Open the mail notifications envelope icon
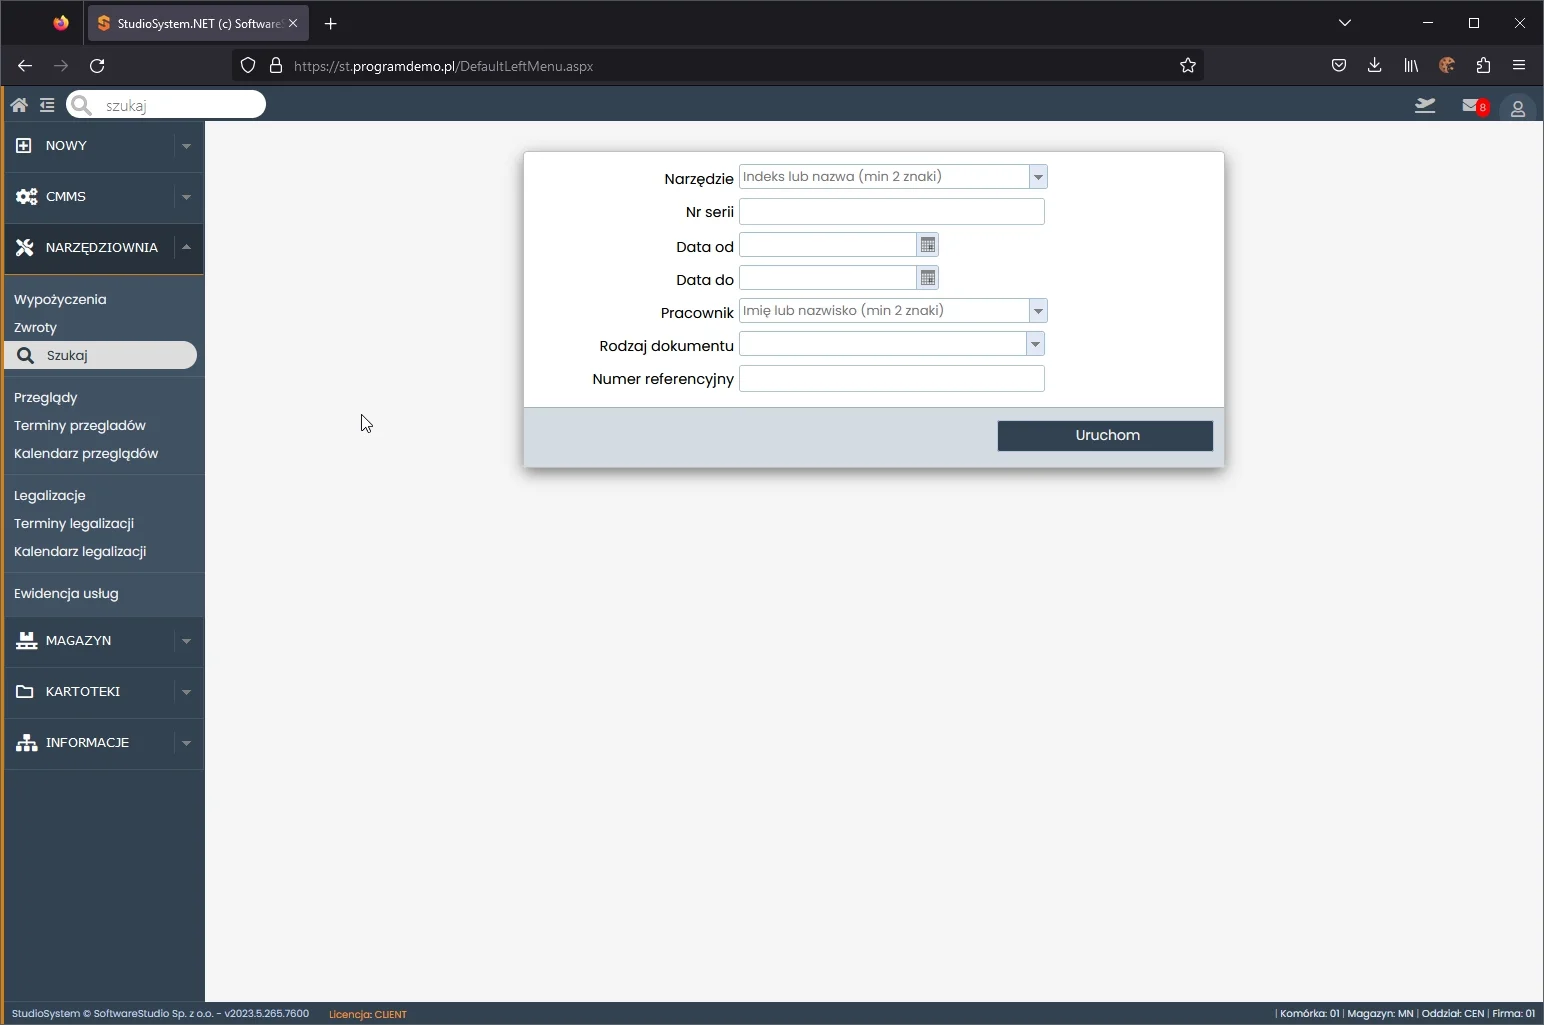Viewport: 1544px width, 1025px height. pyautogui.click(x=1471, y=106)
